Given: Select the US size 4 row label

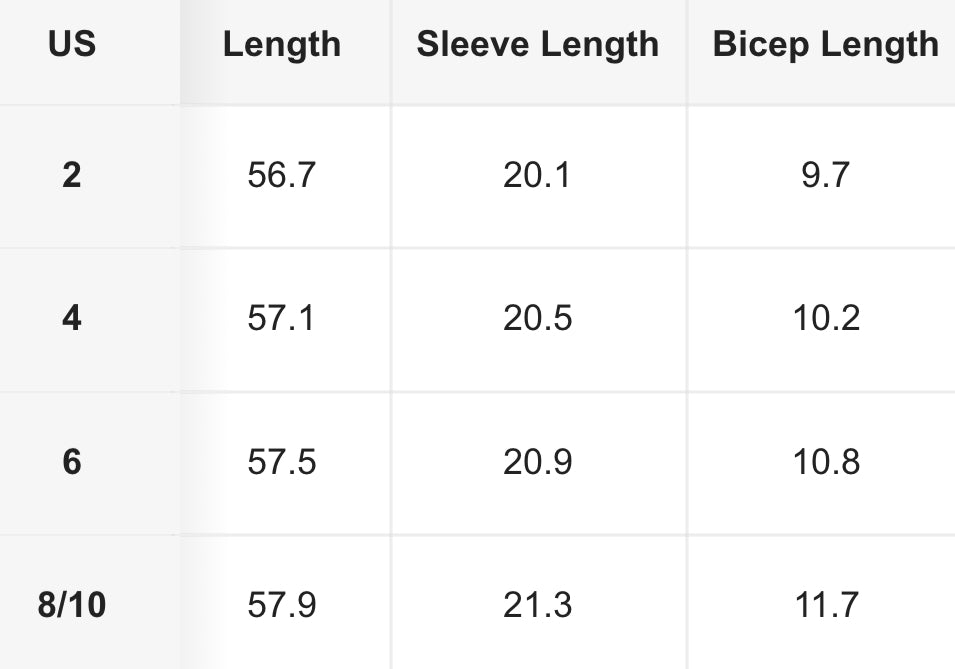Looking at the screenshot, I should [x=72, y=319].
